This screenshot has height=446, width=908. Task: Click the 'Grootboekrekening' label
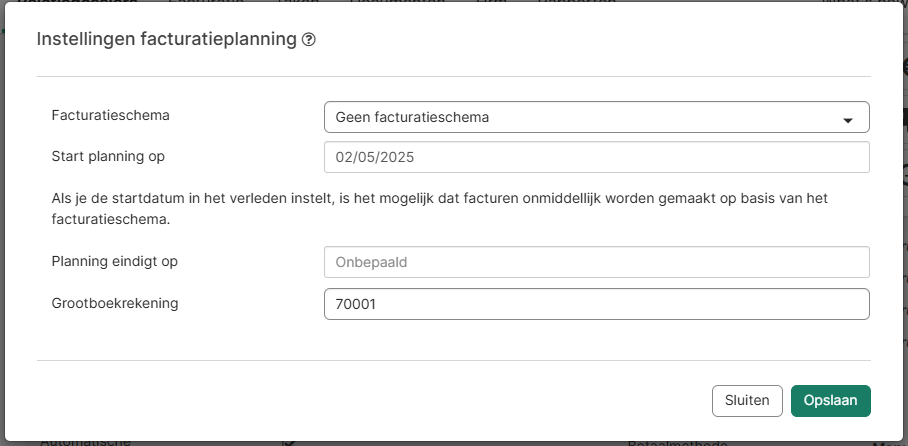(x=115, y=302)
